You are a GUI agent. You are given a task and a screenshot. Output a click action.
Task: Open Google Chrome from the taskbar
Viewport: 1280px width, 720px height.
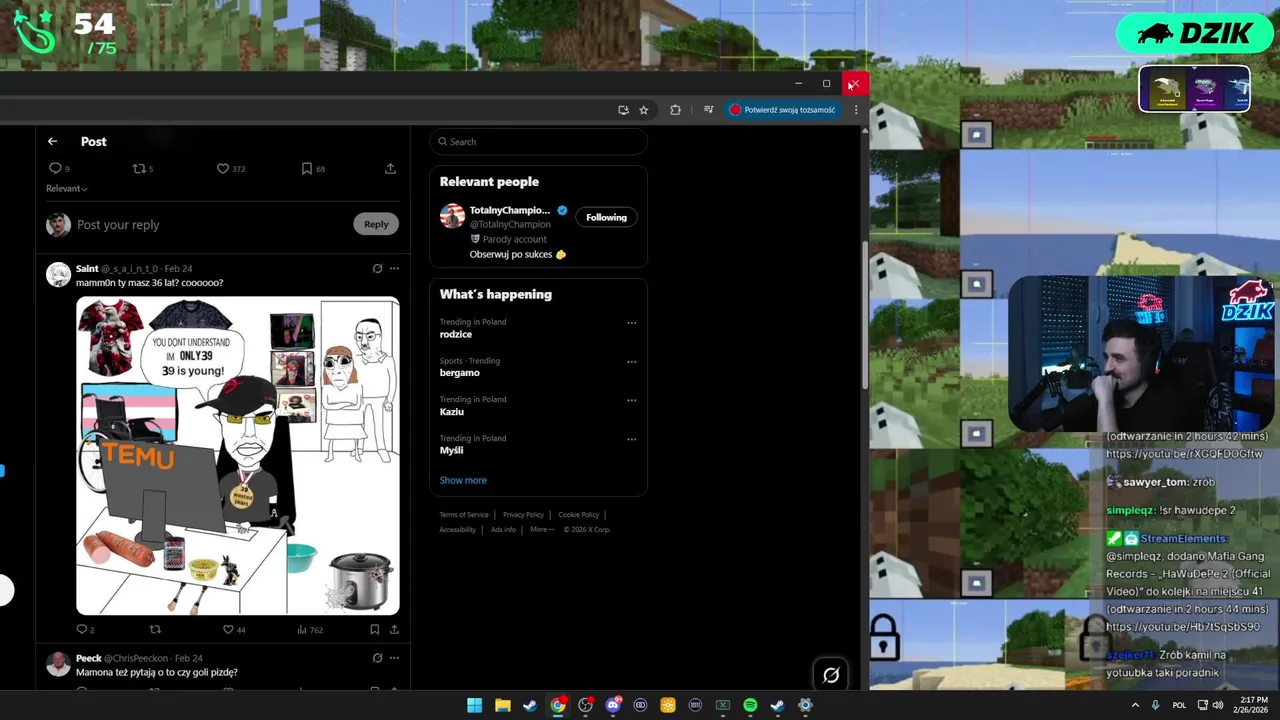[x=558, y=705]
